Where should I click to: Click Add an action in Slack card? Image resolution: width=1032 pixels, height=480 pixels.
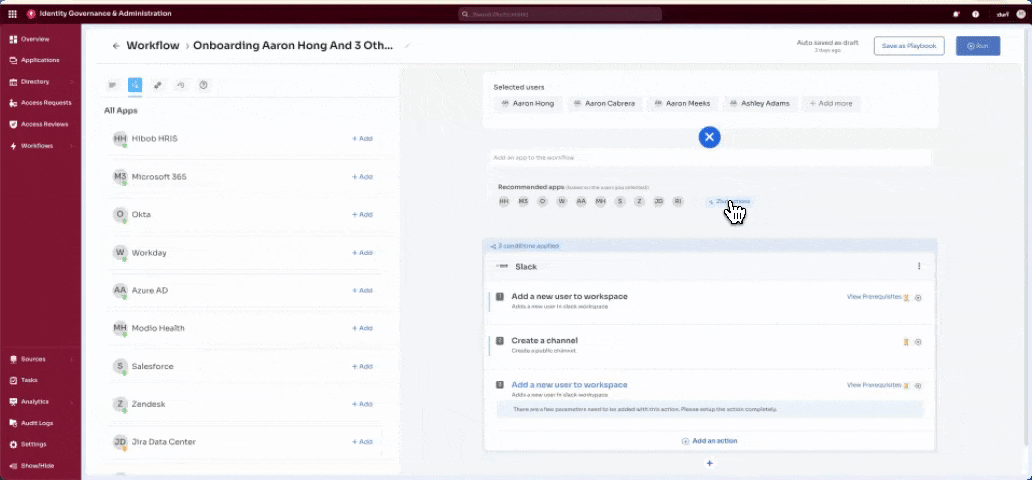click(x=710, y=441)
